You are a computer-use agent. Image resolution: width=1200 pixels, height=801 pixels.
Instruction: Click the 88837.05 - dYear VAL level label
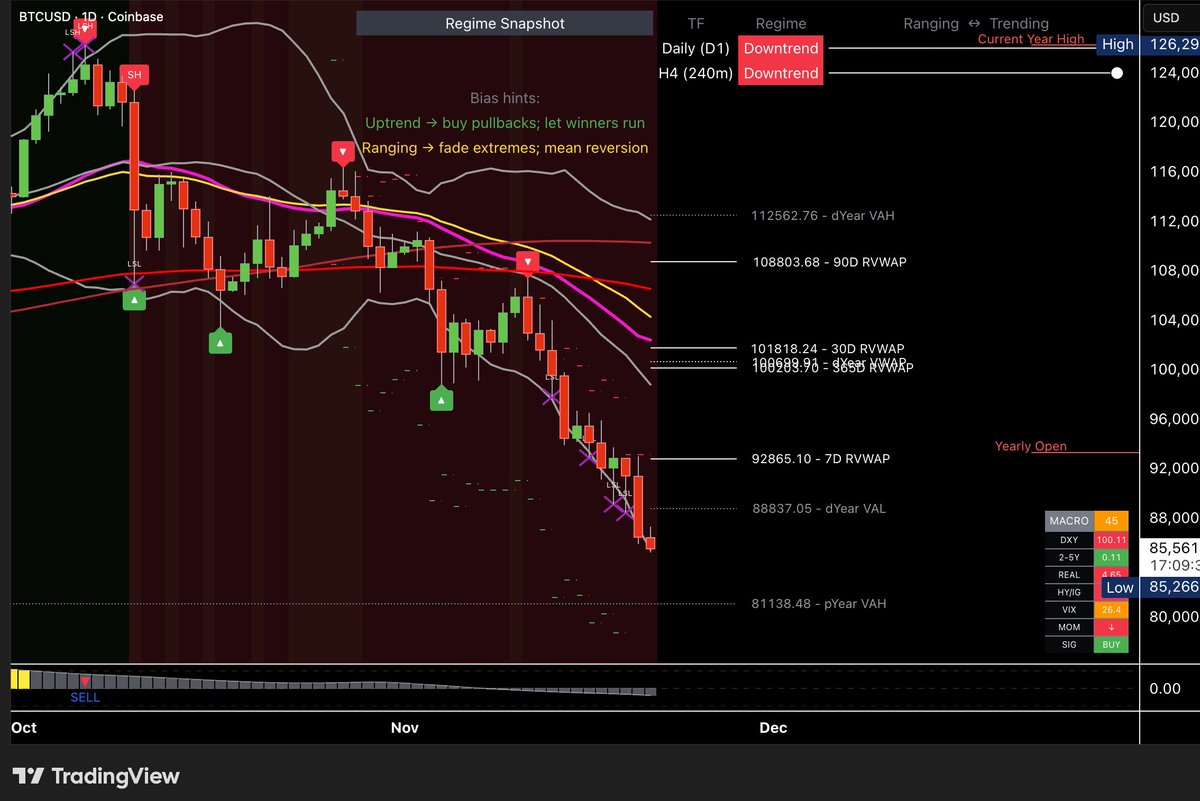pos(820,508)
